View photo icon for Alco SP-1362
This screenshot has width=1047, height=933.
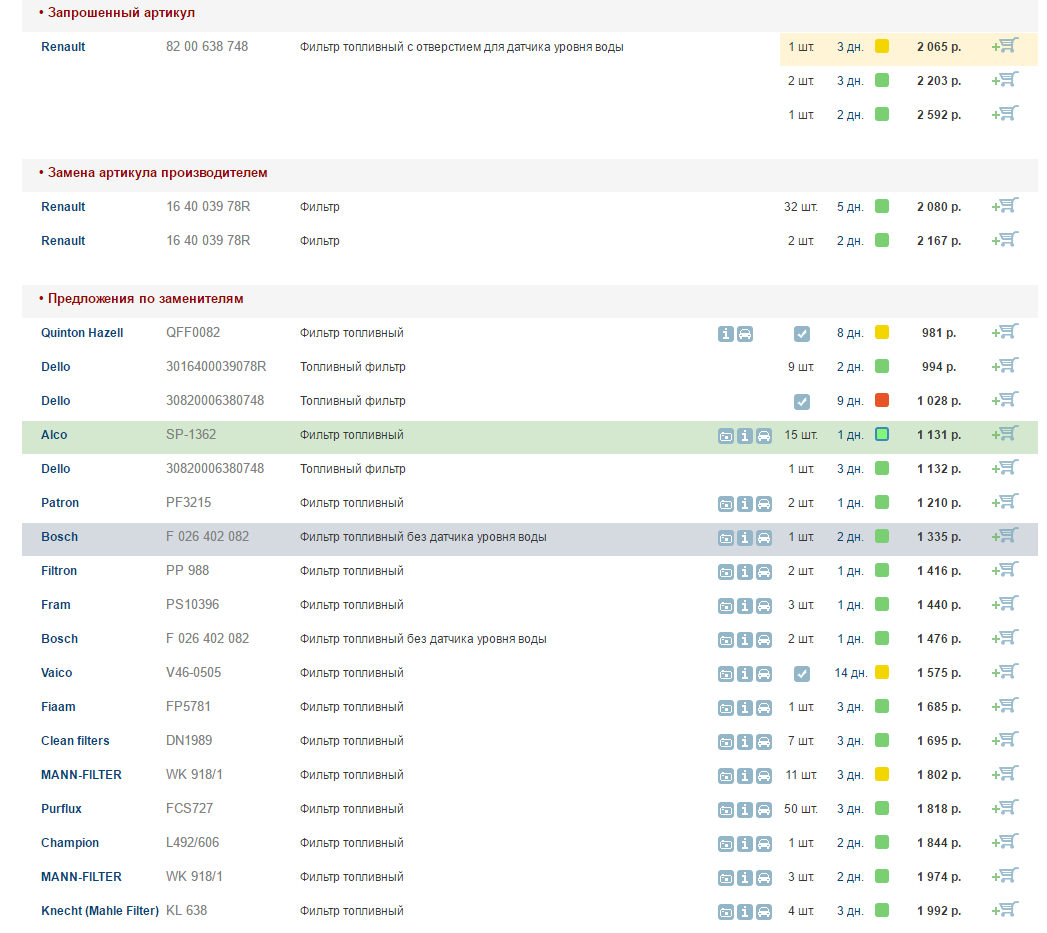(726, 436)
